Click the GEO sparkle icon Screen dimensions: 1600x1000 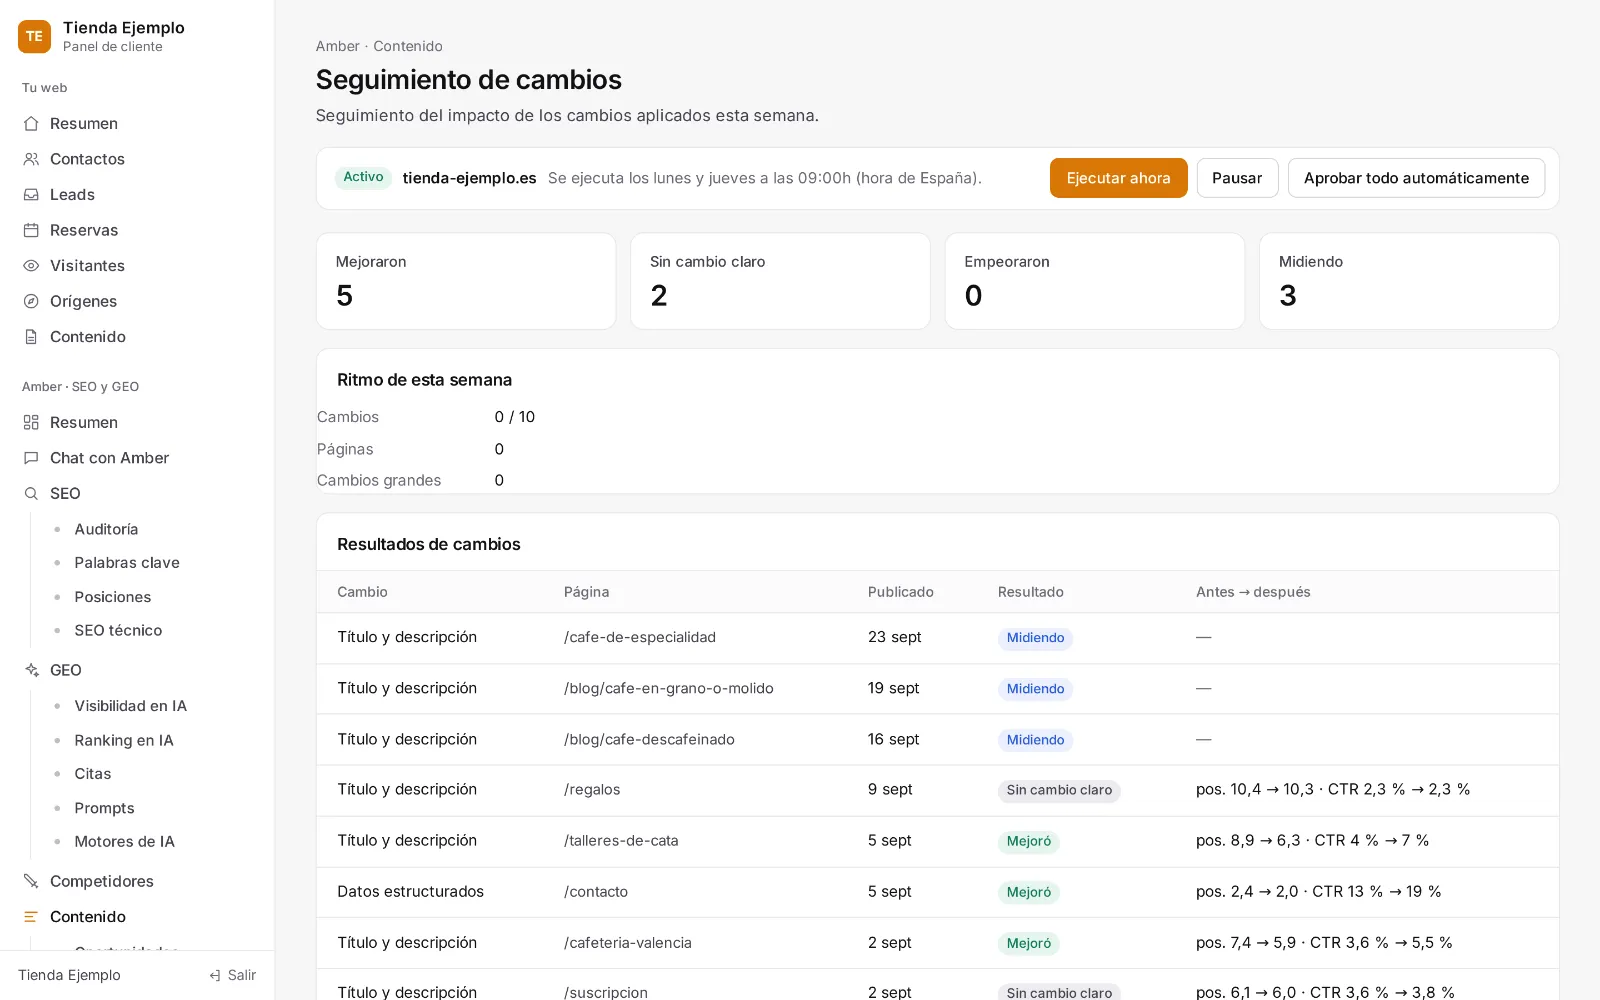pyautogui.click(x=31, y=670)
